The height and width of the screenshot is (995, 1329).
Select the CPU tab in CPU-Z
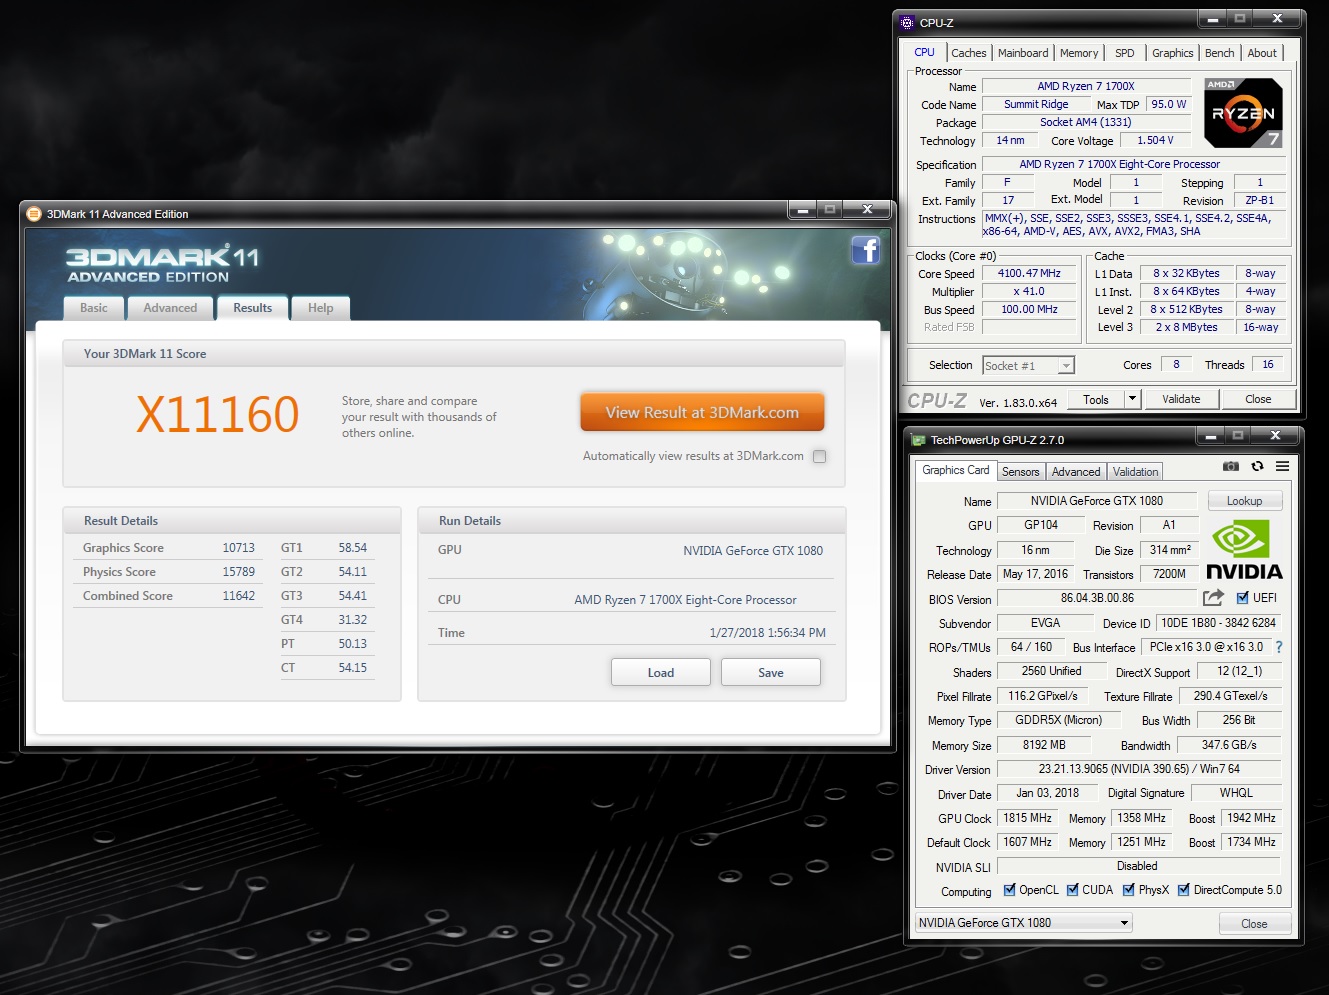(925, 52)
